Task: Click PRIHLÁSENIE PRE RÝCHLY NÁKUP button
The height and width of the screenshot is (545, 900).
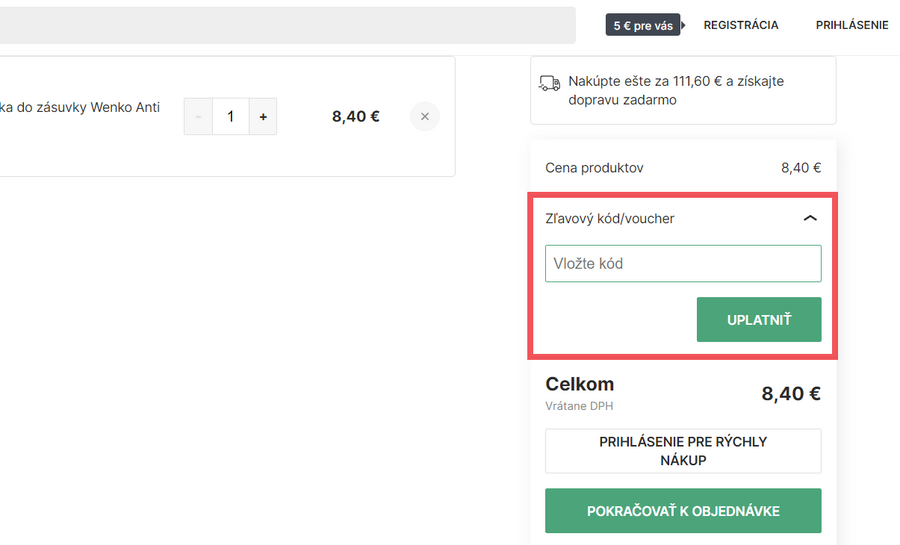Action: tap(683, 451)
